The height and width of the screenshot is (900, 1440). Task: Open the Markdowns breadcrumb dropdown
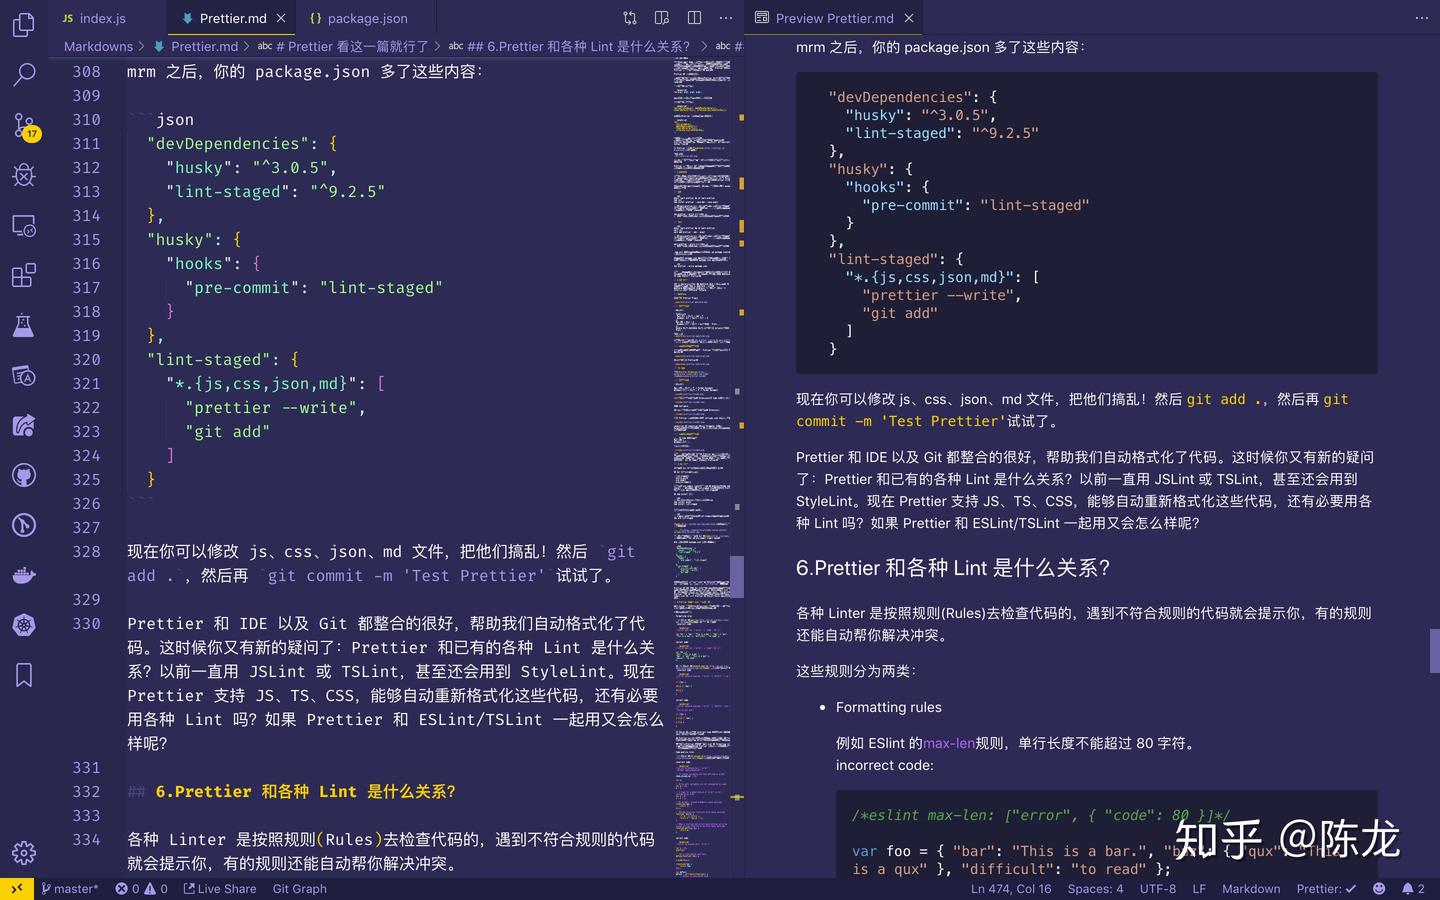click(97, 46)
